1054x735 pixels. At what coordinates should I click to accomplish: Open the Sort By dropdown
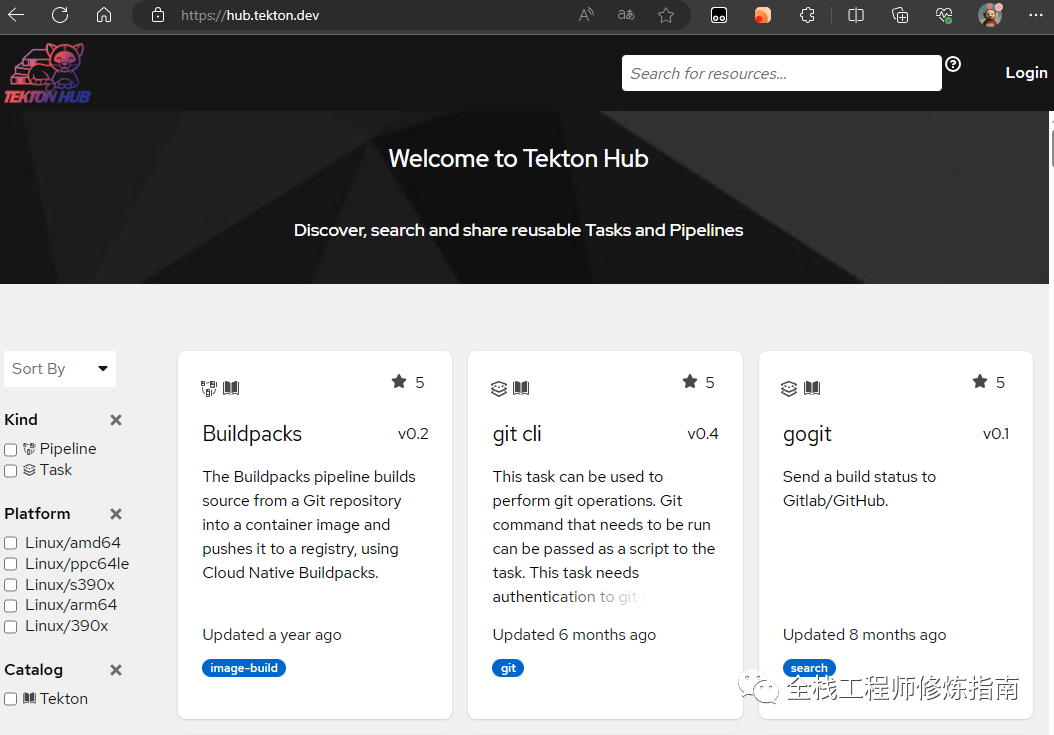[60, 369]
